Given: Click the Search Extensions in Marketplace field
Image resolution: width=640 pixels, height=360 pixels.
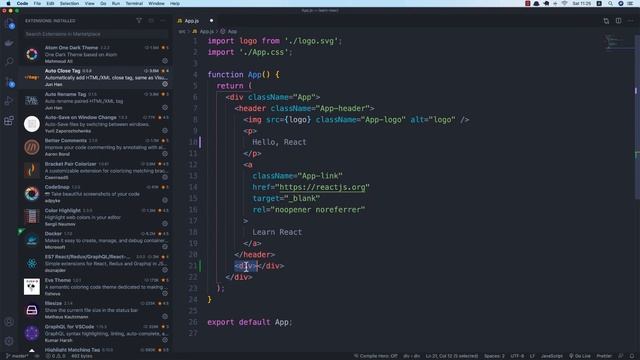Looking at the screenshot, I should 96,34.
